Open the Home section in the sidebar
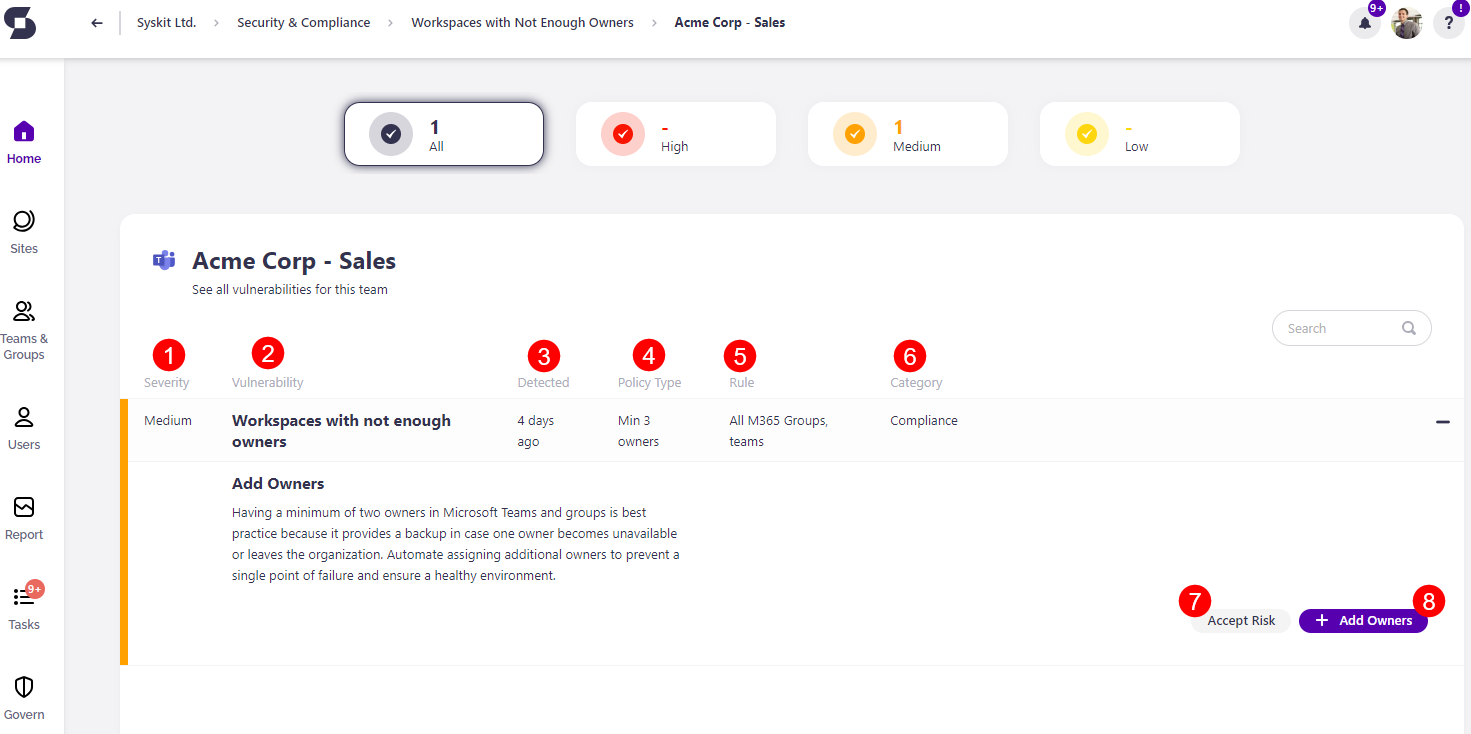 point(23,140)
